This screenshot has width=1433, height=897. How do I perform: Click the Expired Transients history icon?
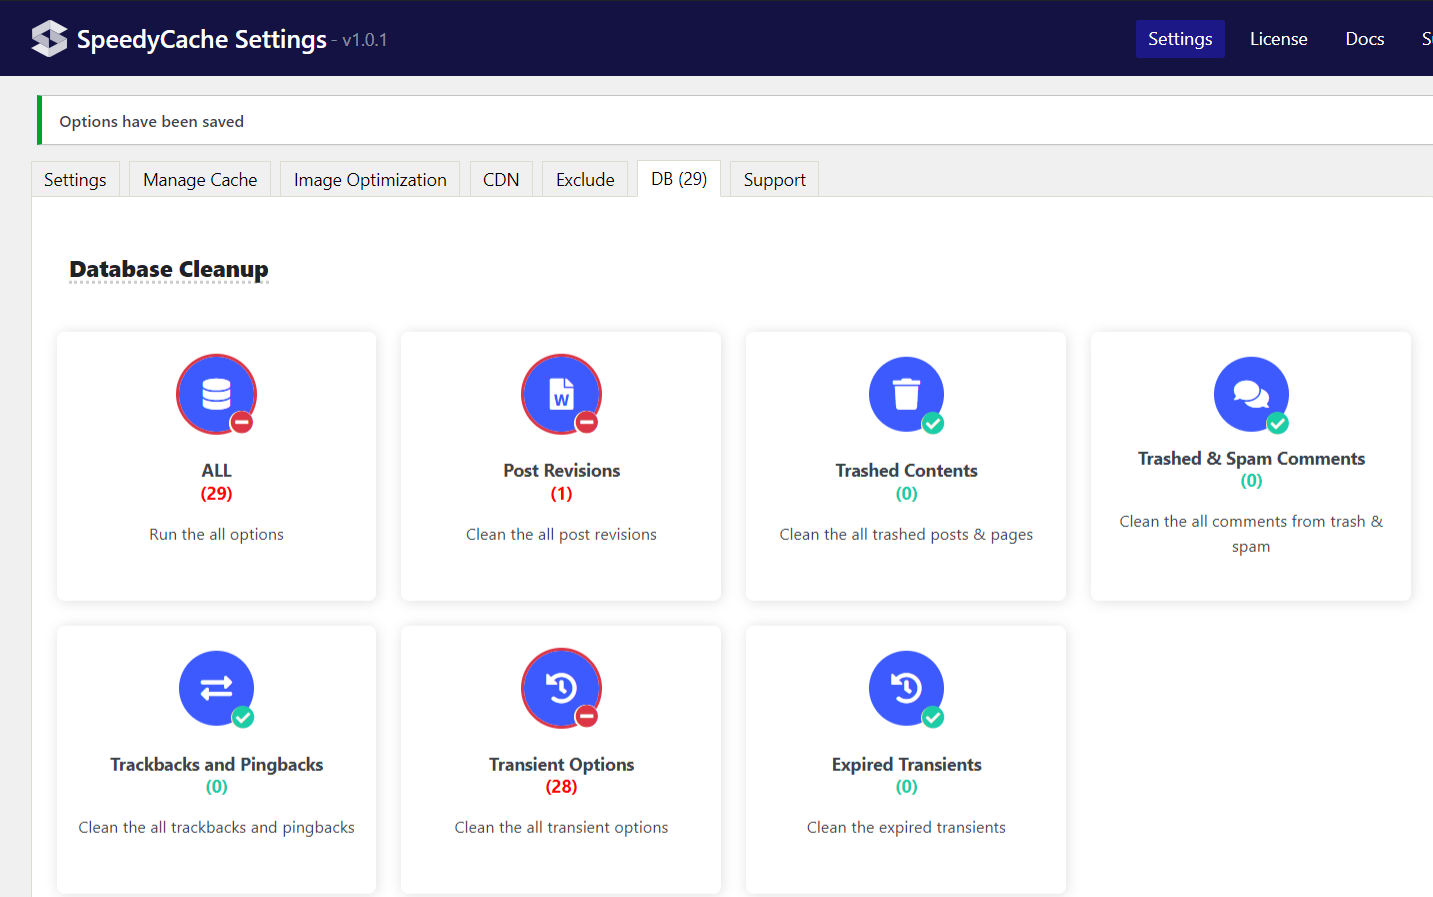[x=906, y=688]
